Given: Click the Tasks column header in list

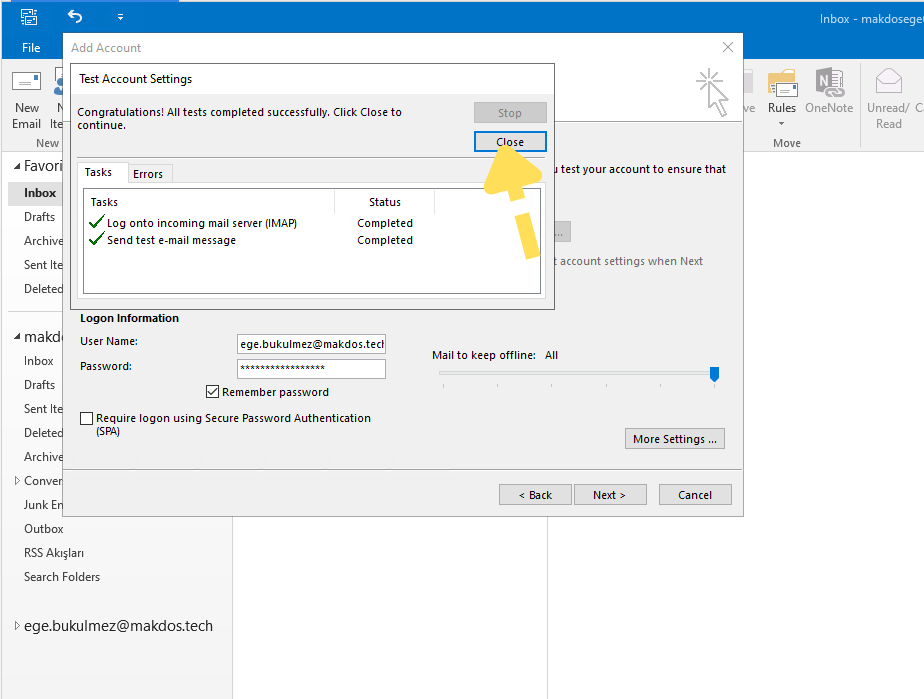Looking at the screenshot, I should tap(209, 202).
